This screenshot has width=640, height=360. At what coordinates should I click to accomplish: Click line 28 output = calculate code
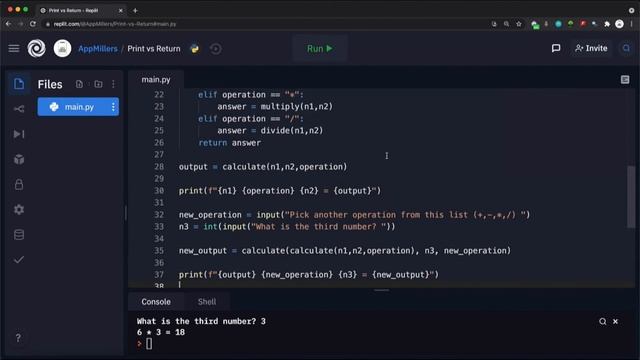tap(262, 167)
